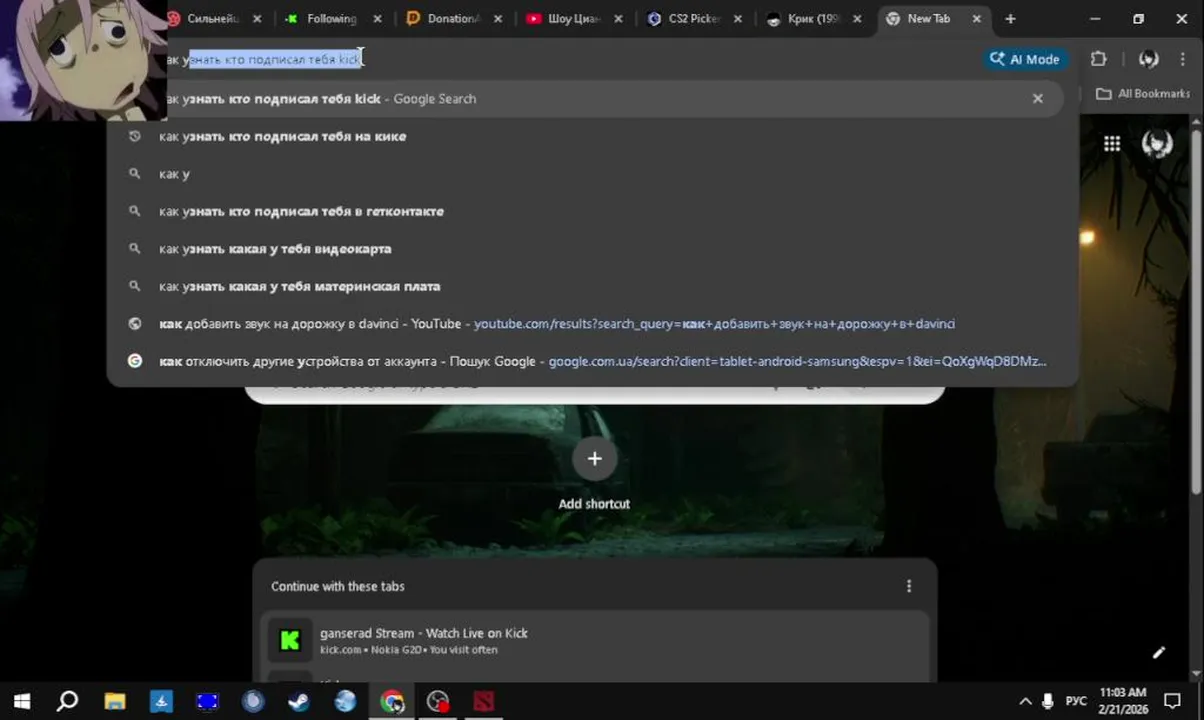Open the three-dot menu of Continue with these tabs

[x=909, y=586]
